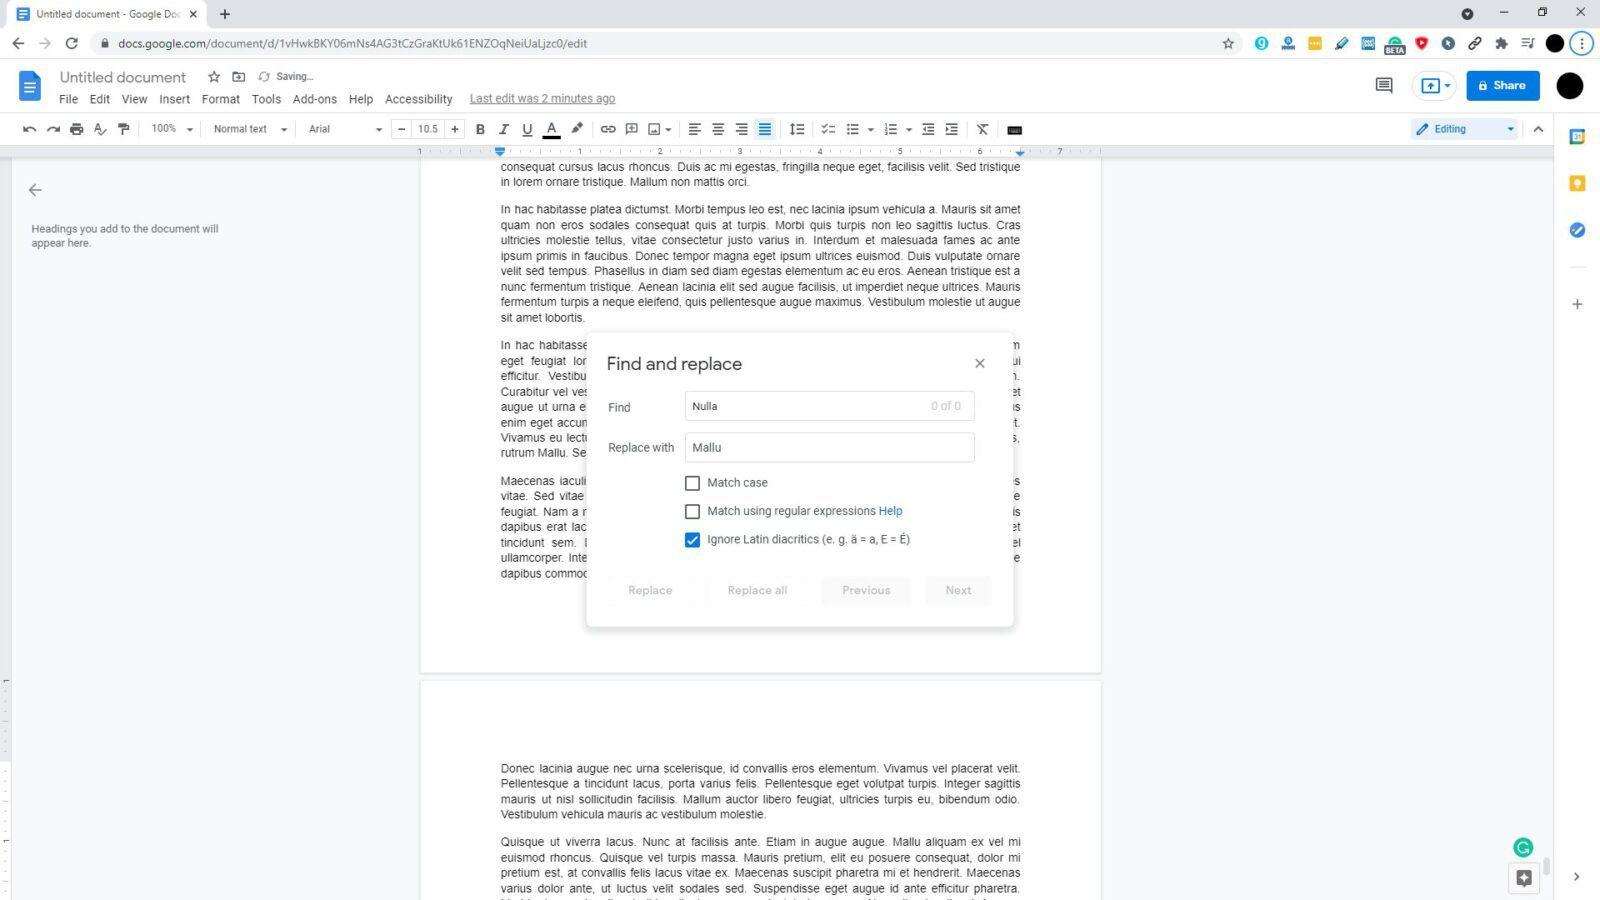1600x900 pixels.
Task: Open the text color picker
Action: coord(551,128)
